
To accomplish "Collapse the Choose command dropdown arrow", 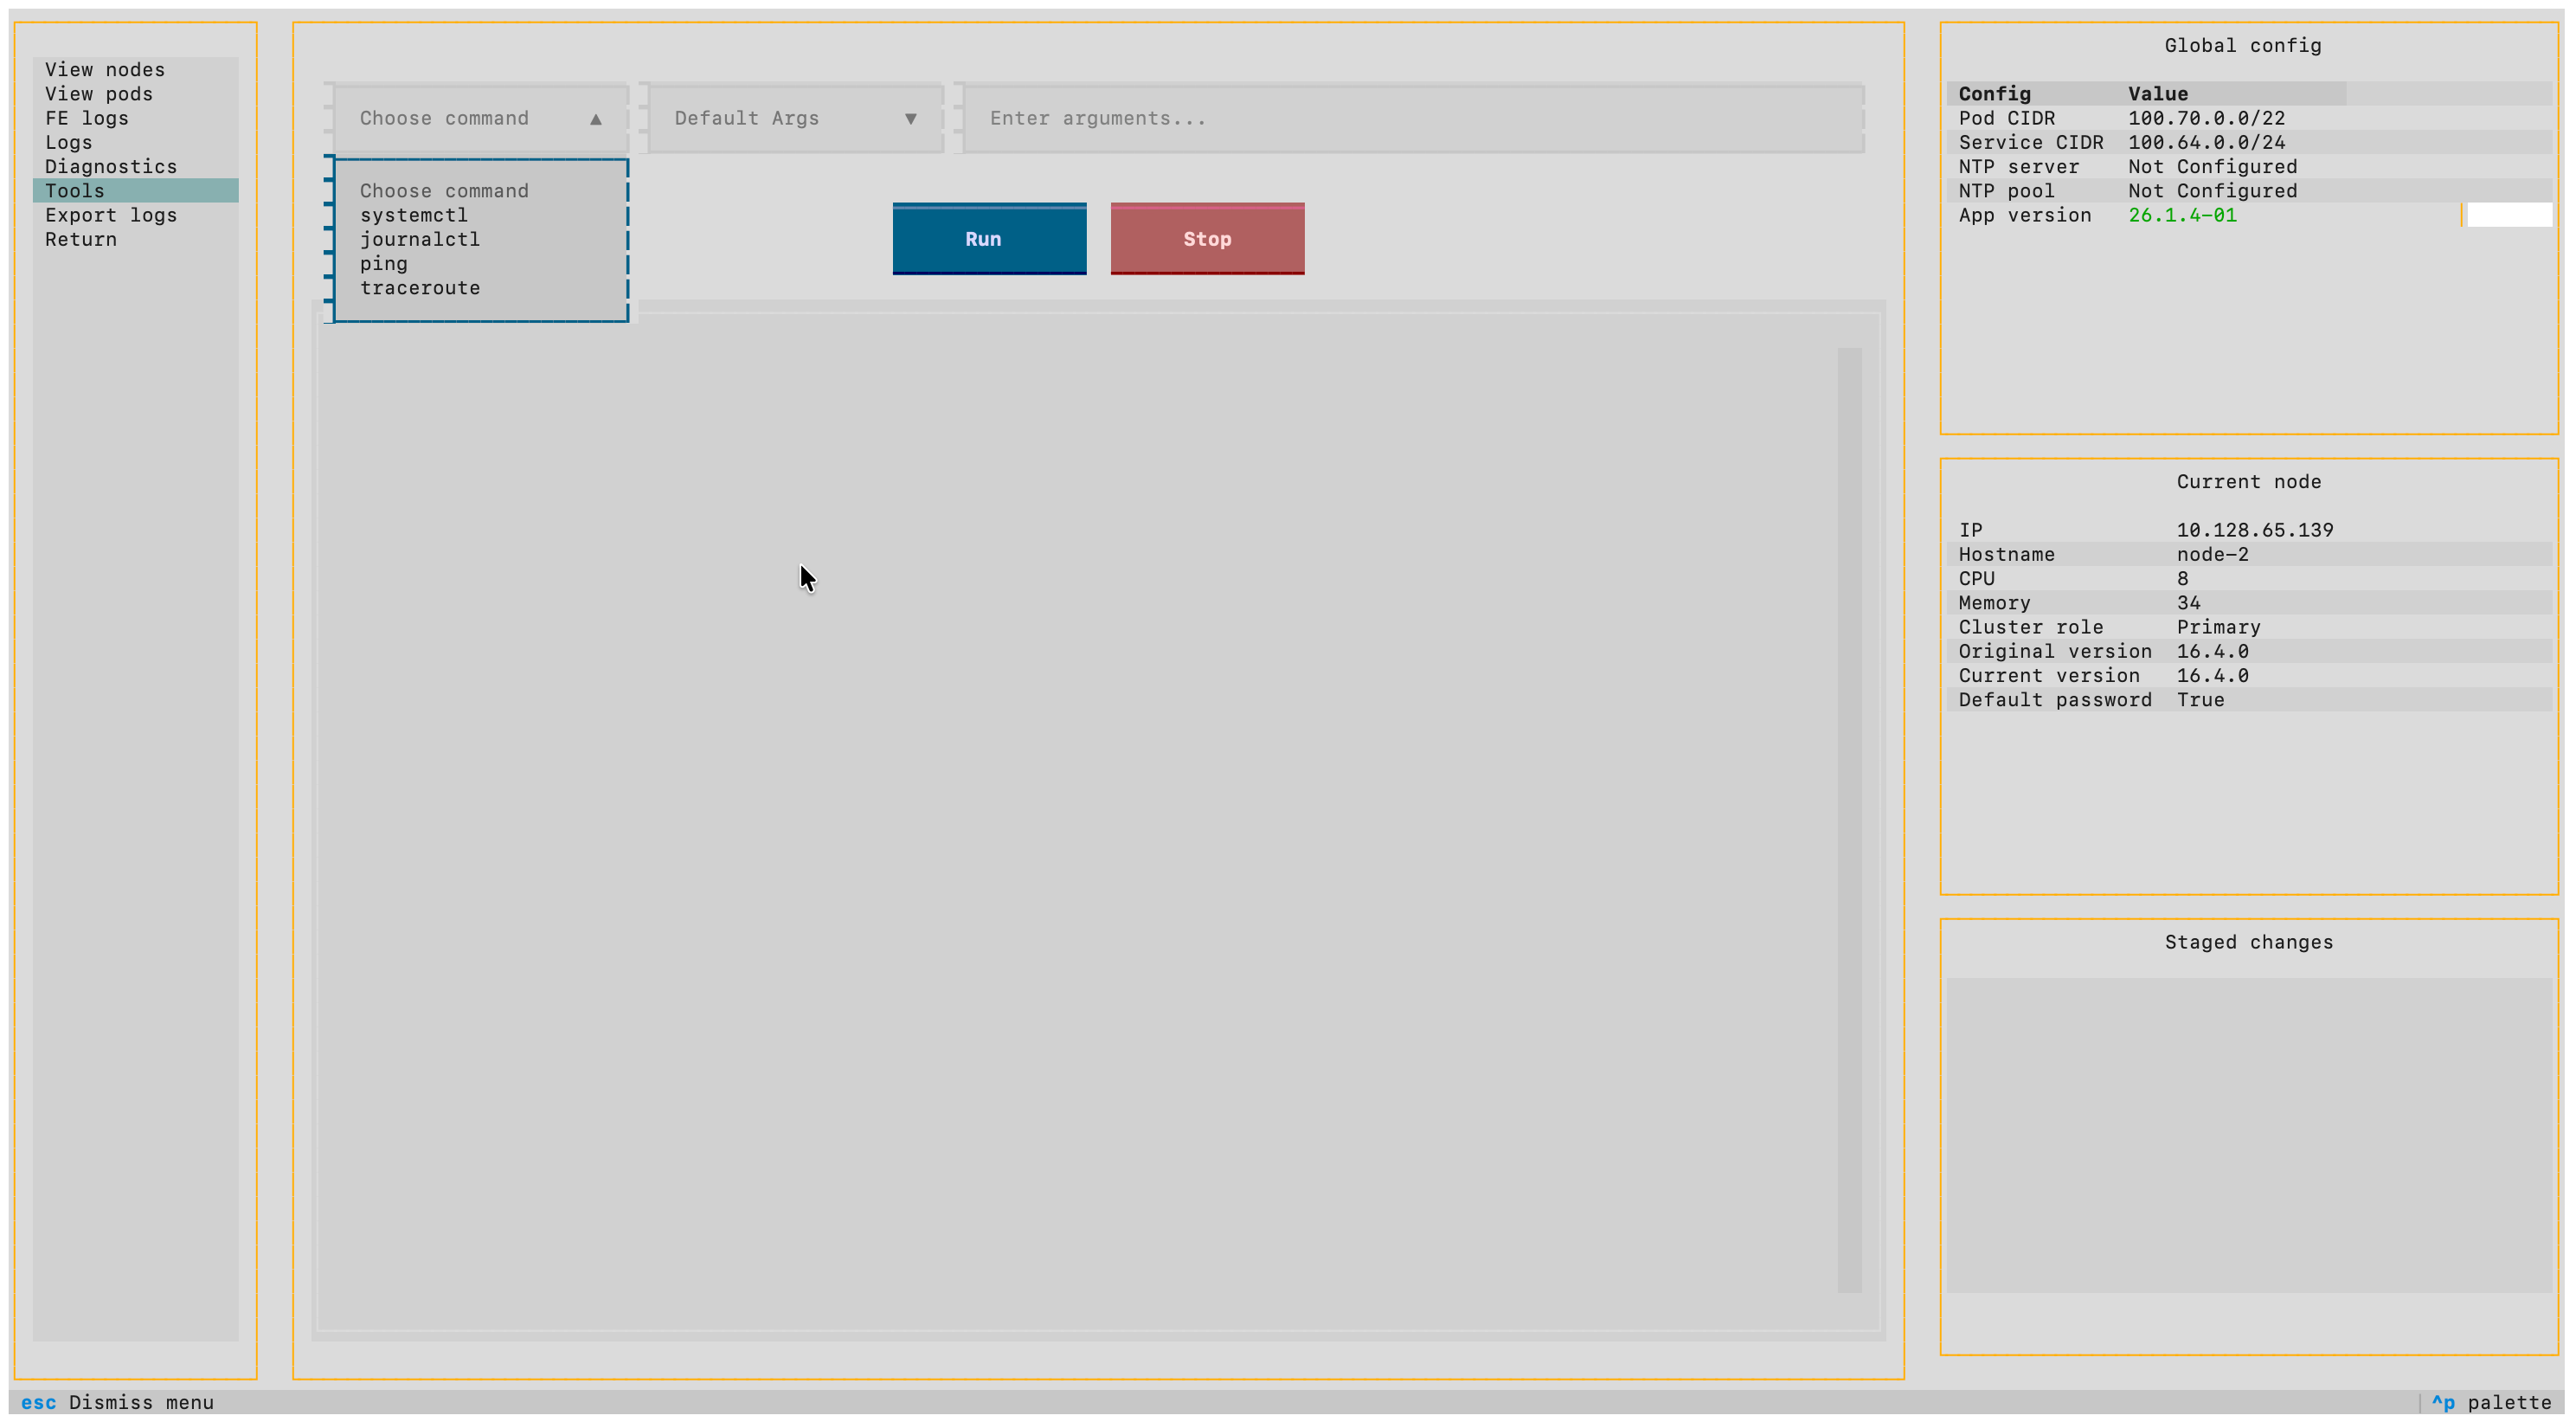I will point(596,118).
